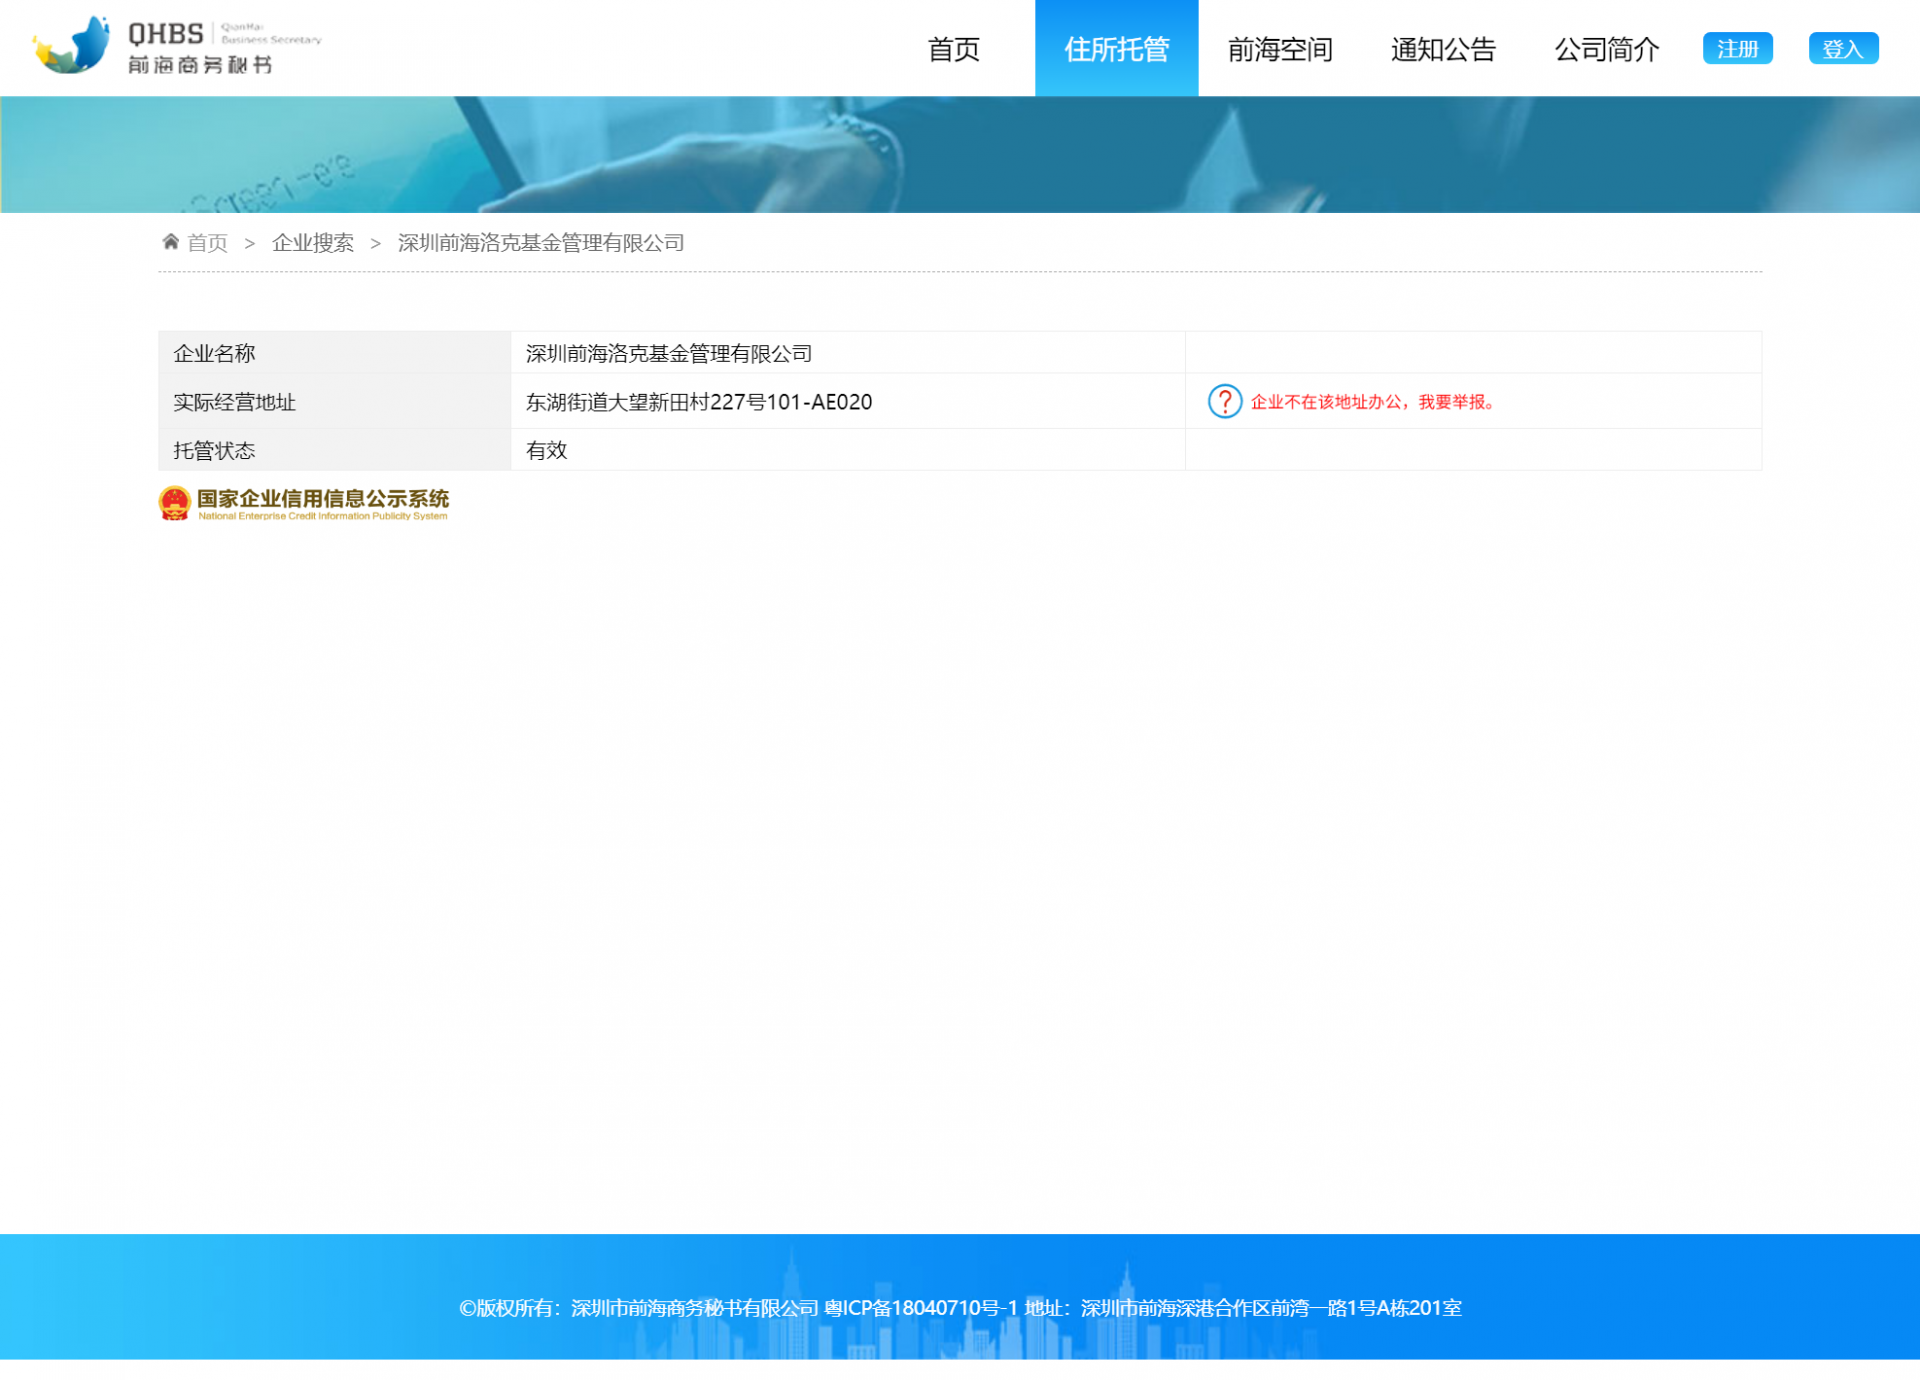This screenshot has width=1920, height=1380.
Task: Click the QHBS bird logo icon
Action: point(72,46)
